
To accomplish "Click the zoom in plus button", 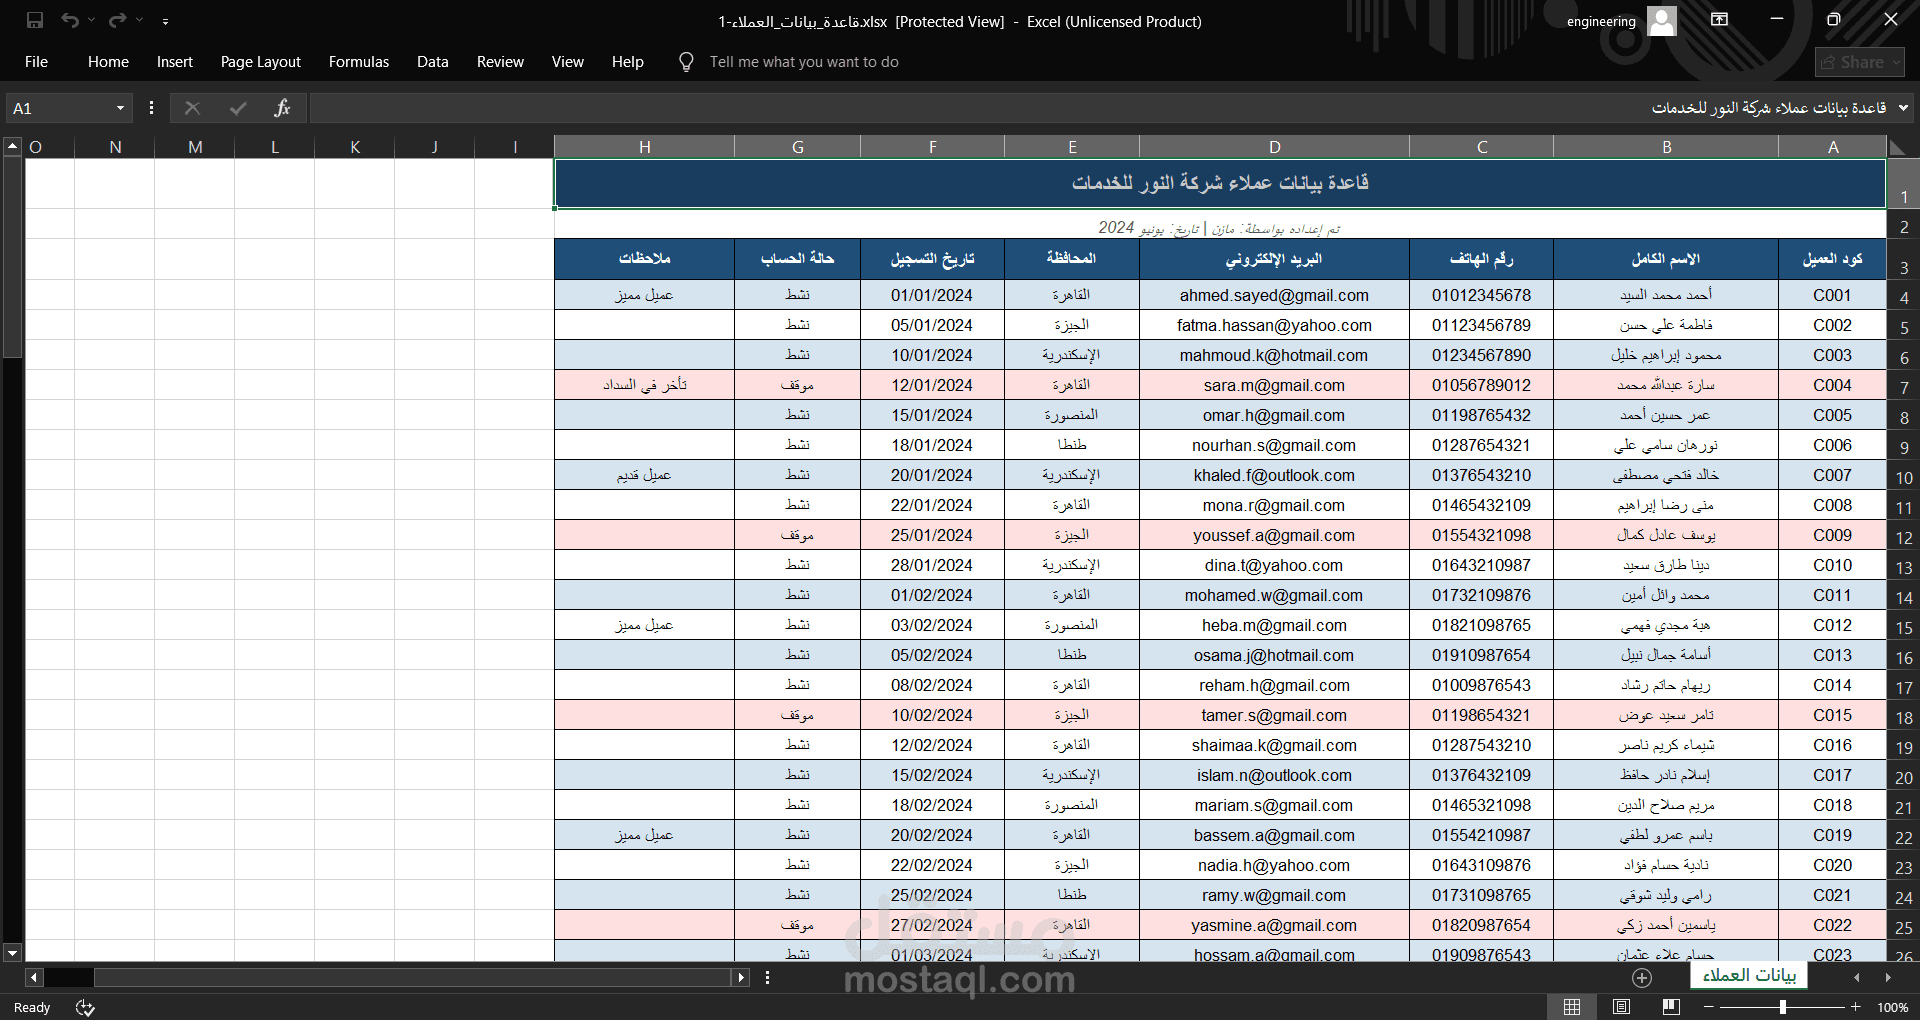I will coord(1856,1007).
